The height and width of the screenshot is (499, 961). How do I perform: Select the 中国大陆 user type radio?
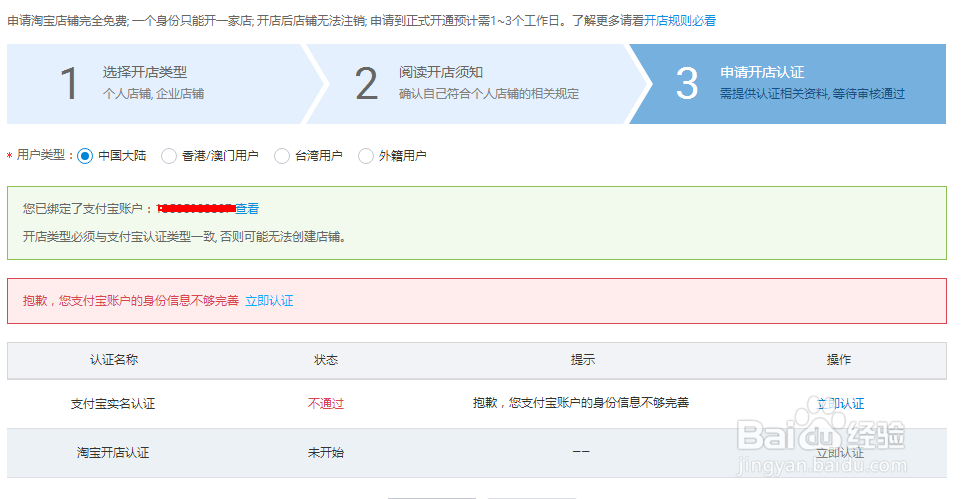[85, 156]
